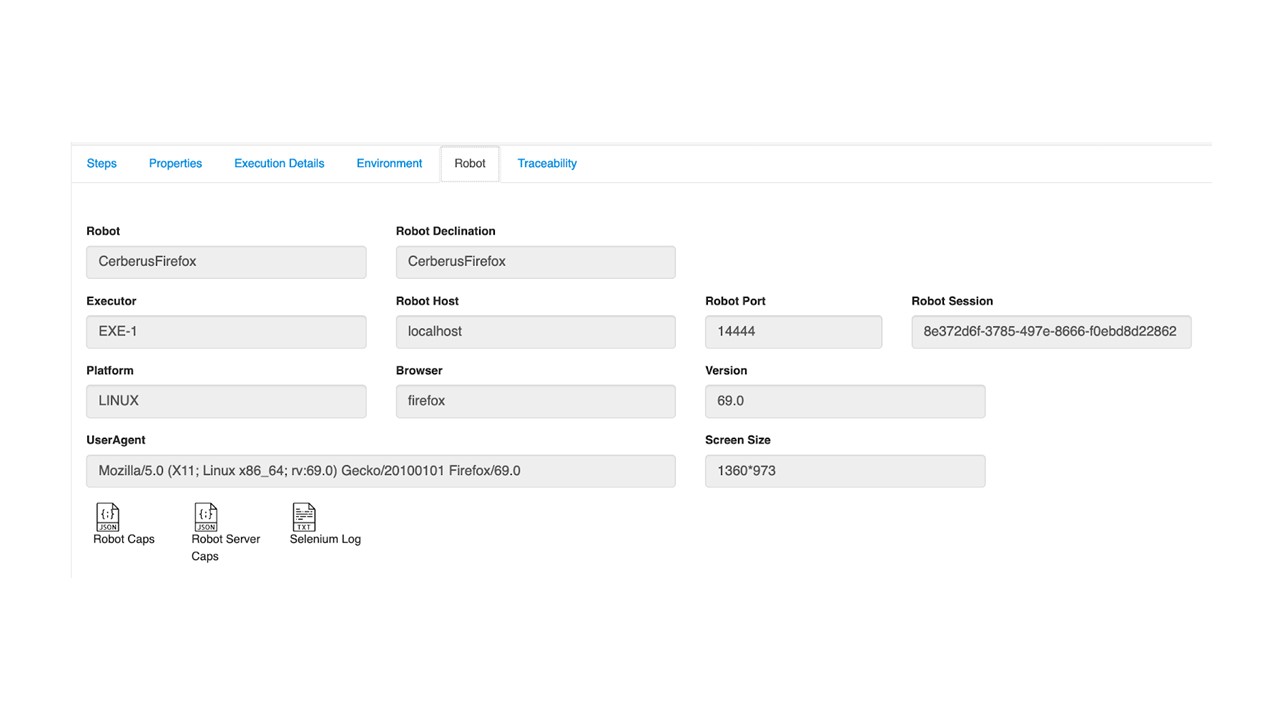Select the Environment tab
The width and height of the screenshot is (1280, 720).
tap(389, 164)
